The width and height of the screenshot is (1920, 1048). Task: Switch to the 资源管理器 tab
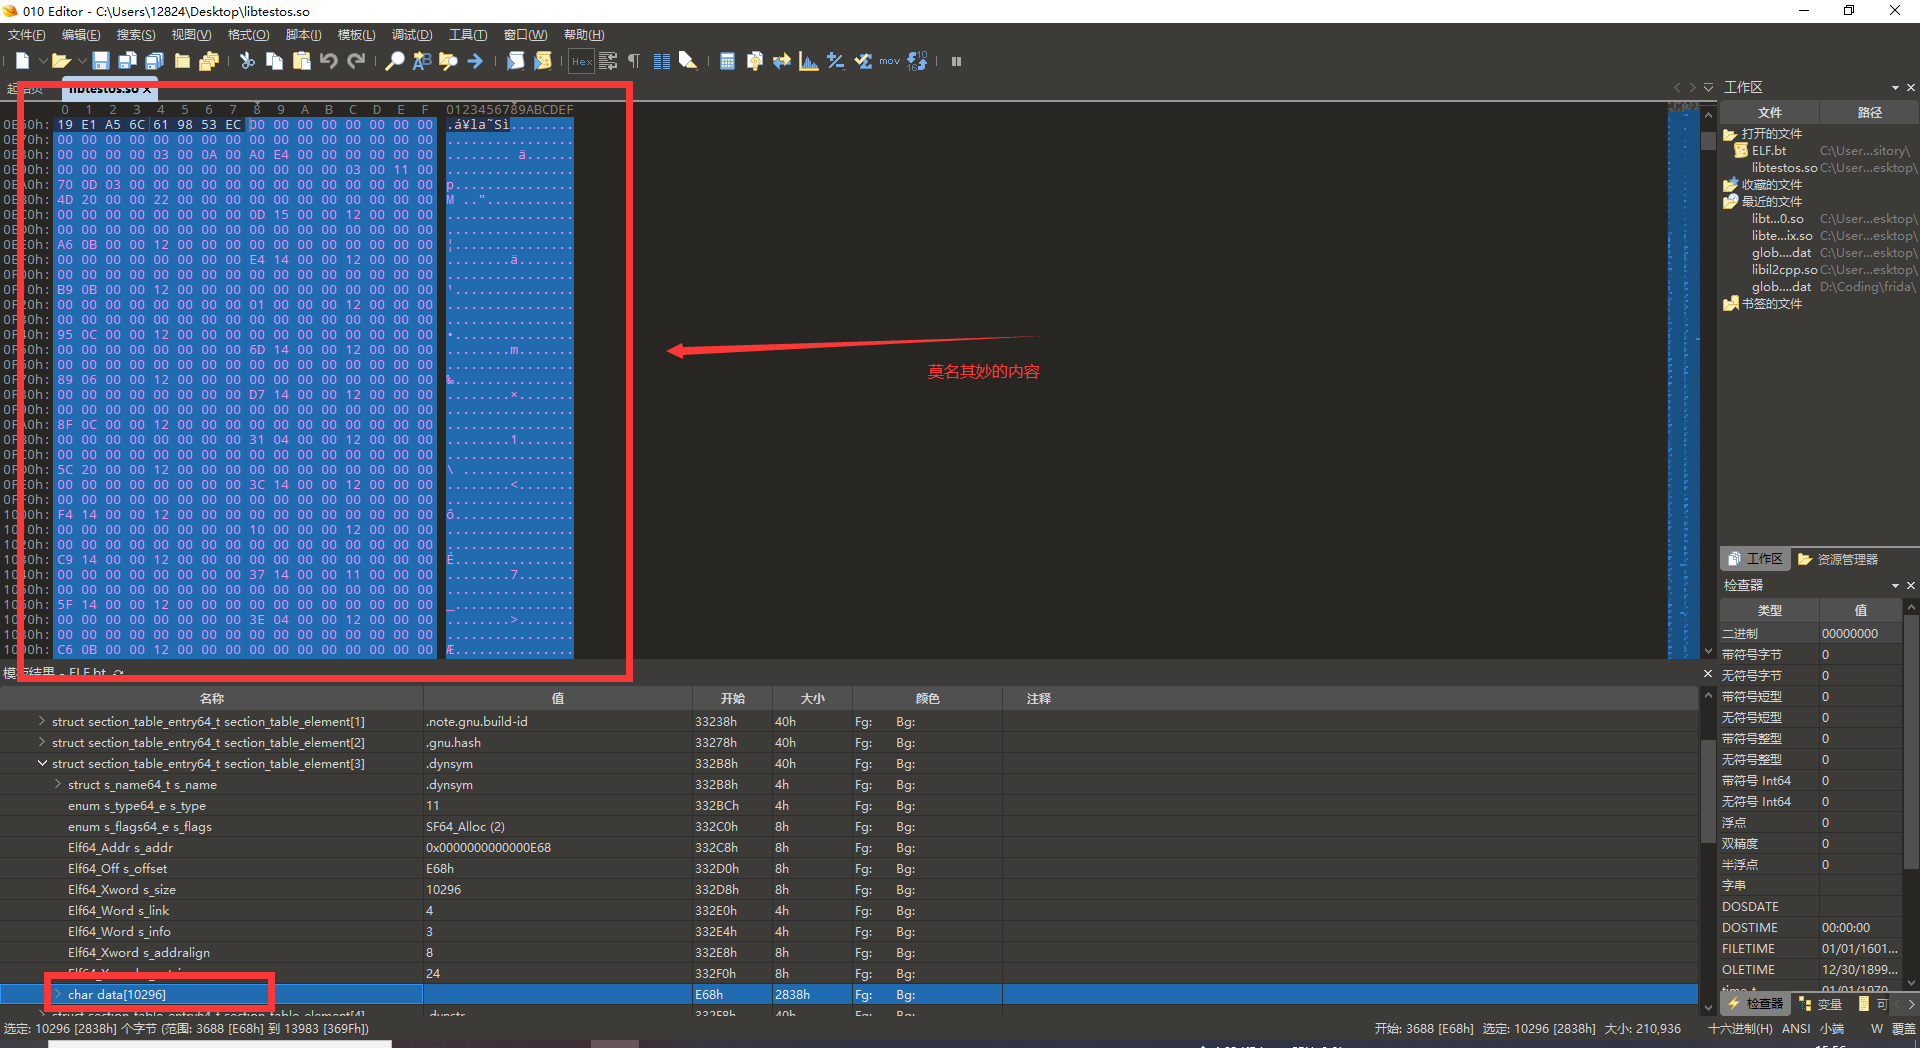[1838, 559]
